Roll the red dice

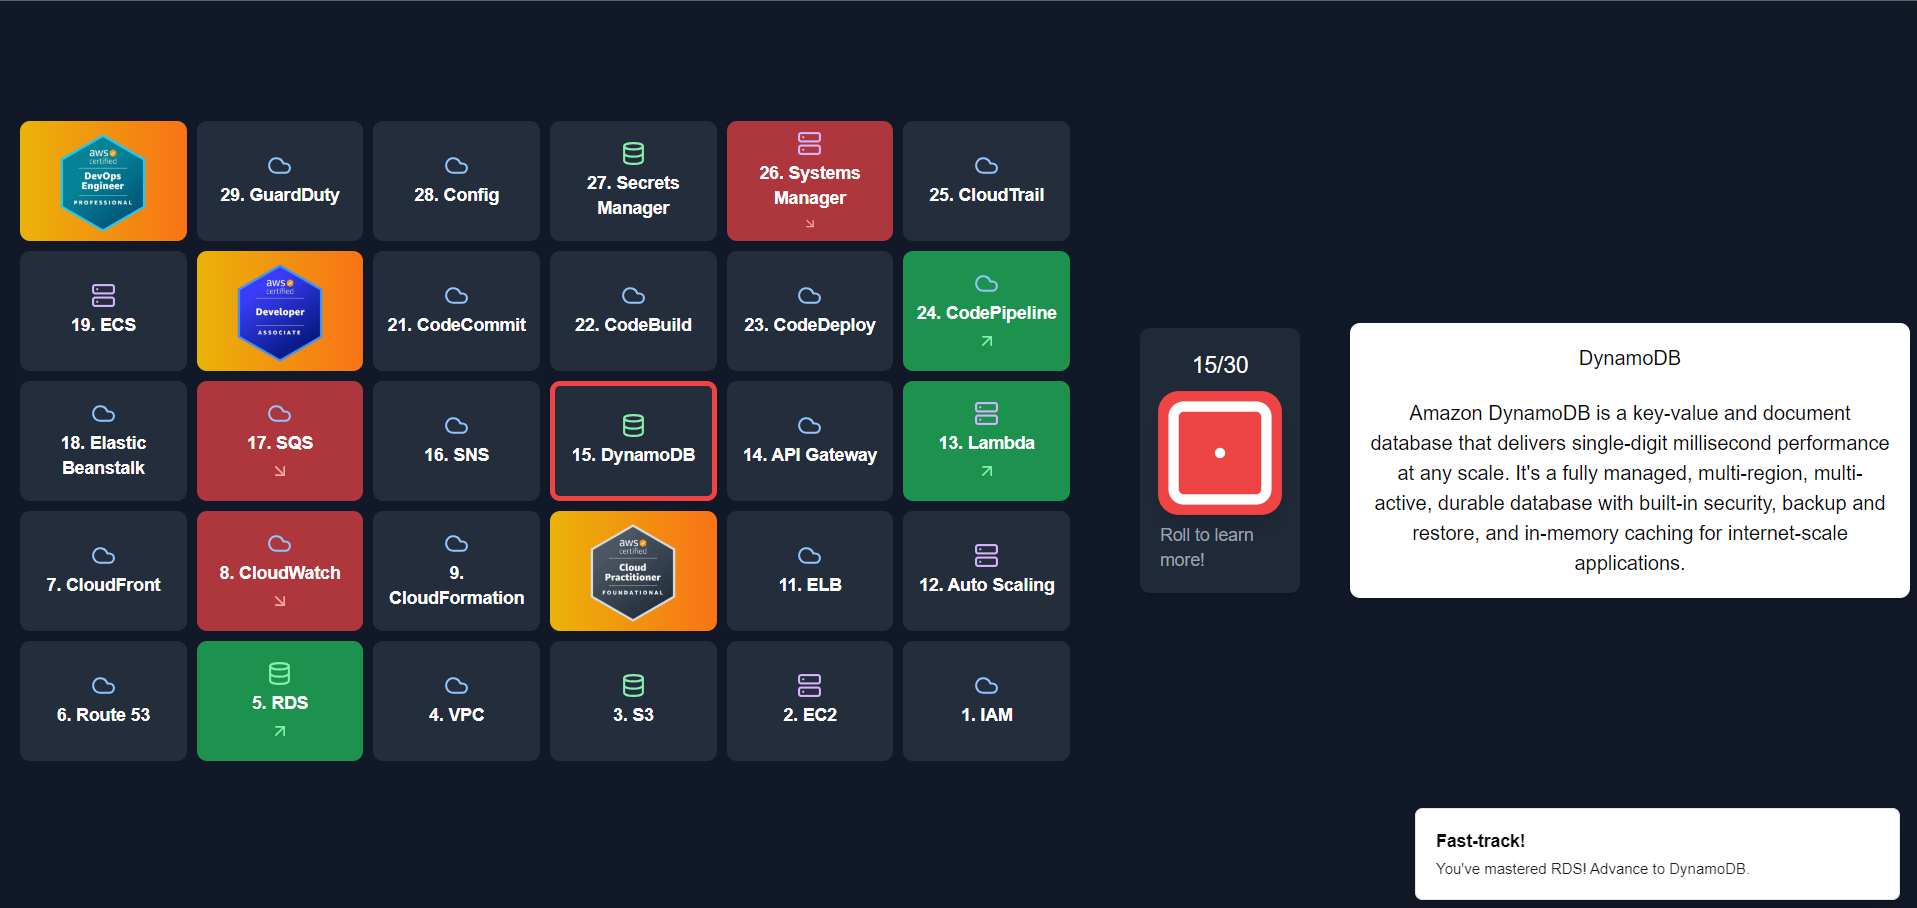(x=1220, y=453)
